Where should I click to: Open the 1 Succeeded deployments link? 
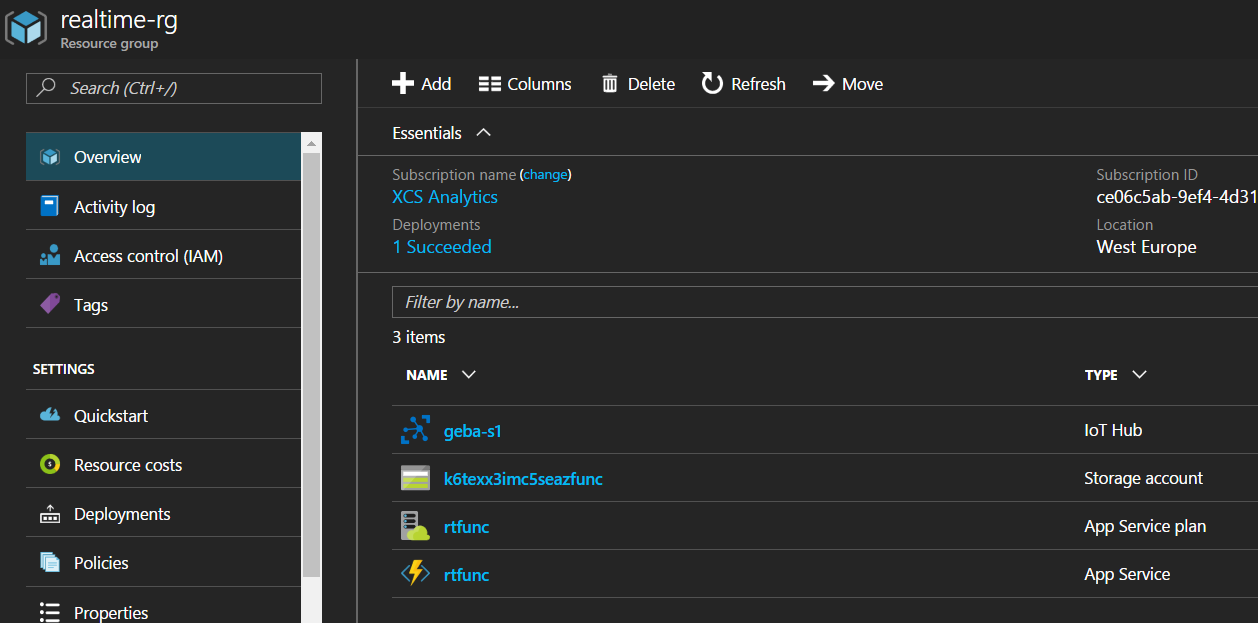[442, 247]
